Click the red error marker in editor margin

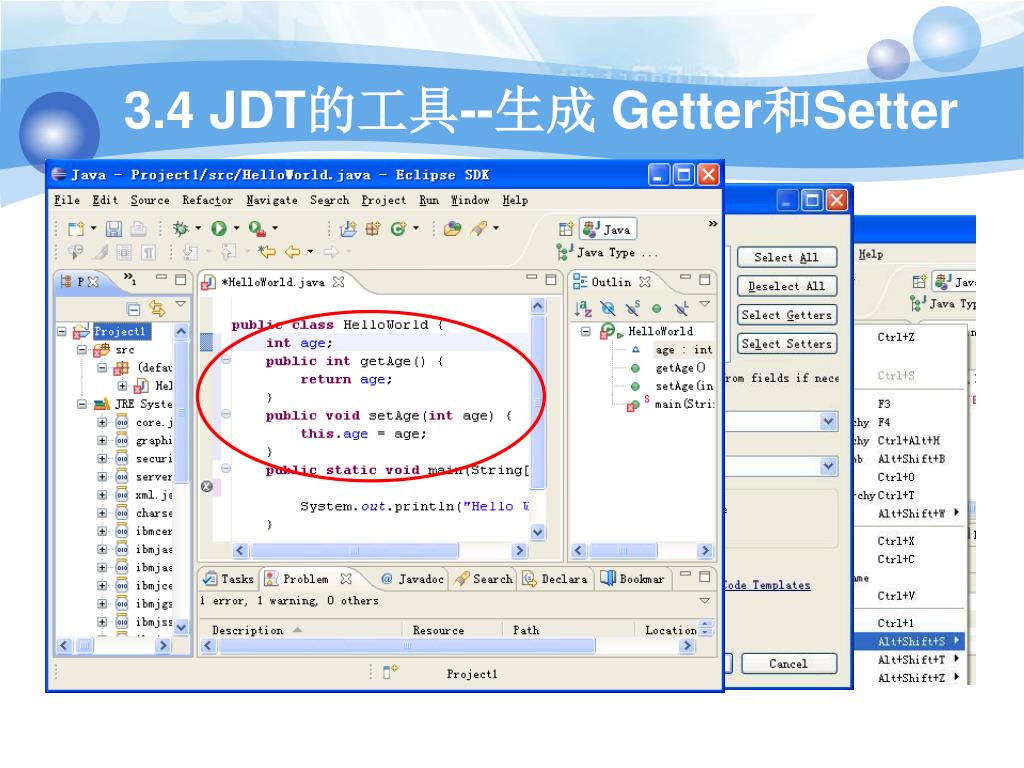tap(207, 487)
